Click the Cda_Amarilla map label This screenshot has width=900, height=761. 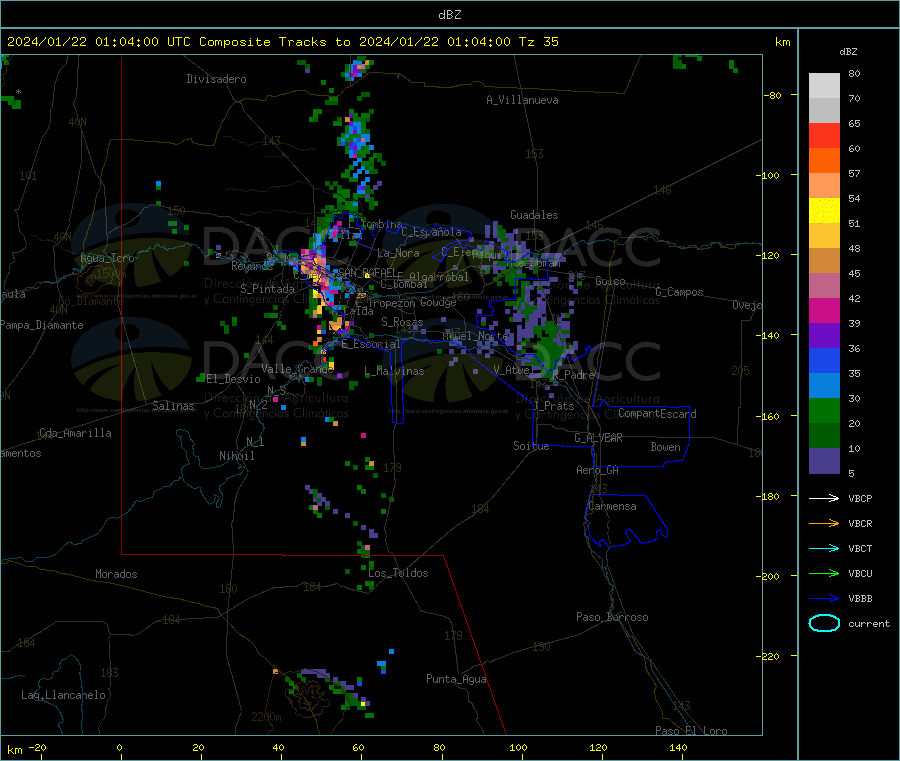point(75,433)
